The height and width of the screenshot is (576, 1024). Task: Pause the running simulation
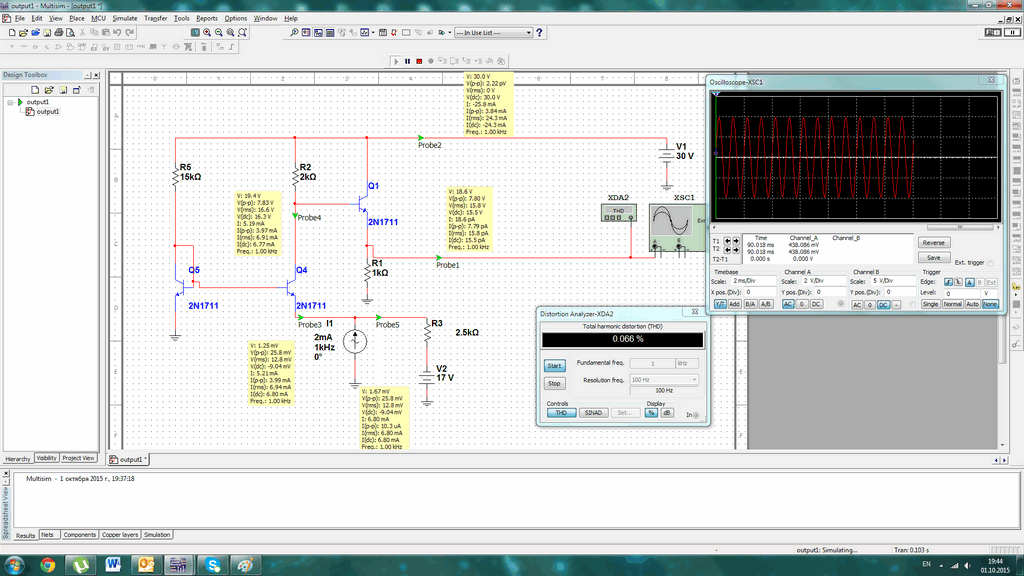(x=408, y=61)
